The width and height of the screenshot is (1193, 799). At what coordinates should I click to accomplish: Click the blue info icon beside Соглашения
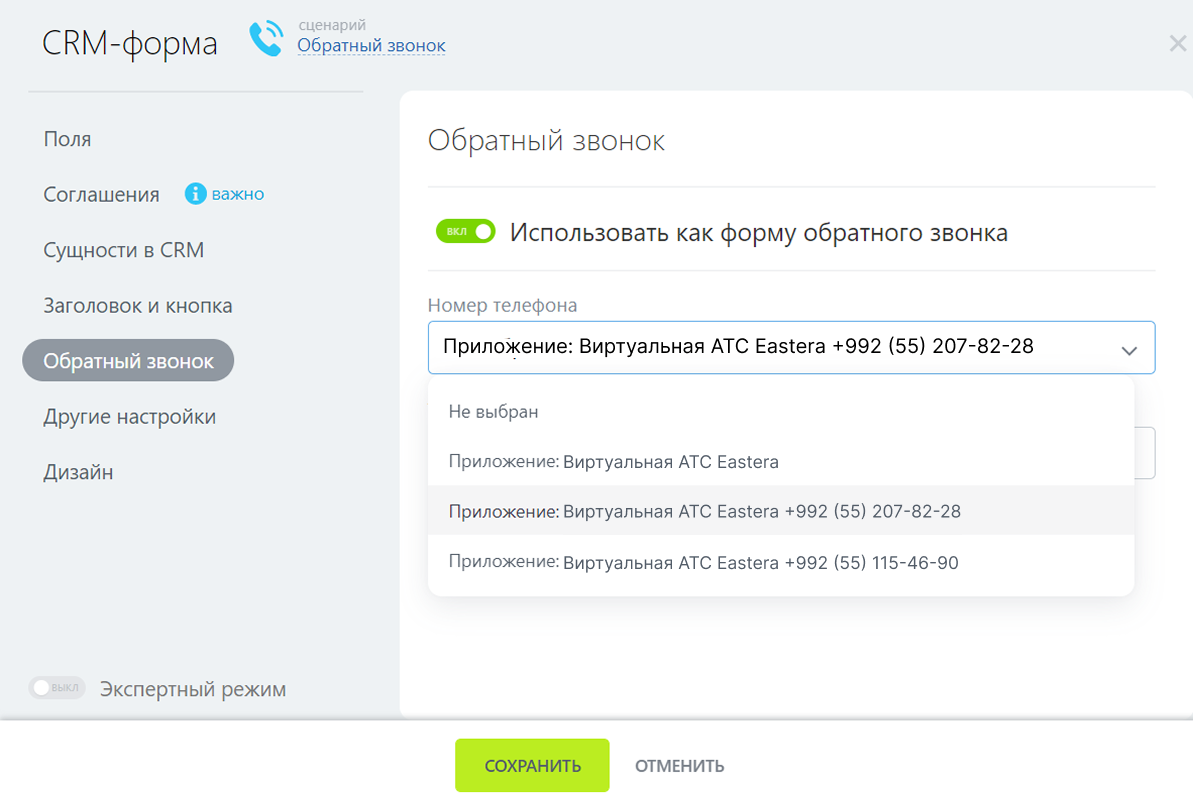196,194
